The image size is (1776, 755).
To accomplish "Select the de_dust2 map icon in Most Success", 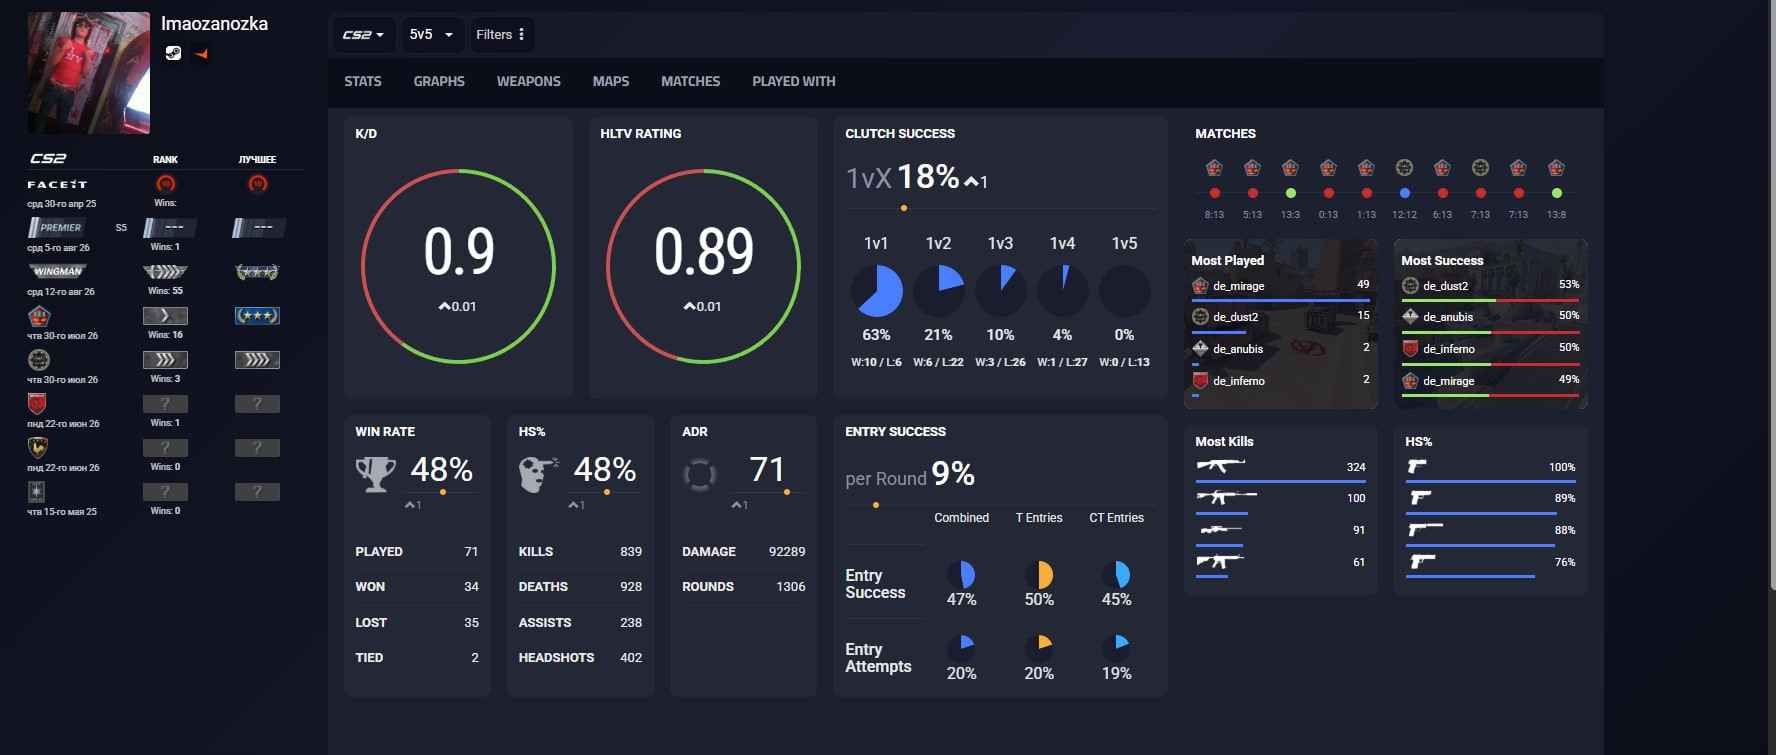I will tap(1410, 285).
